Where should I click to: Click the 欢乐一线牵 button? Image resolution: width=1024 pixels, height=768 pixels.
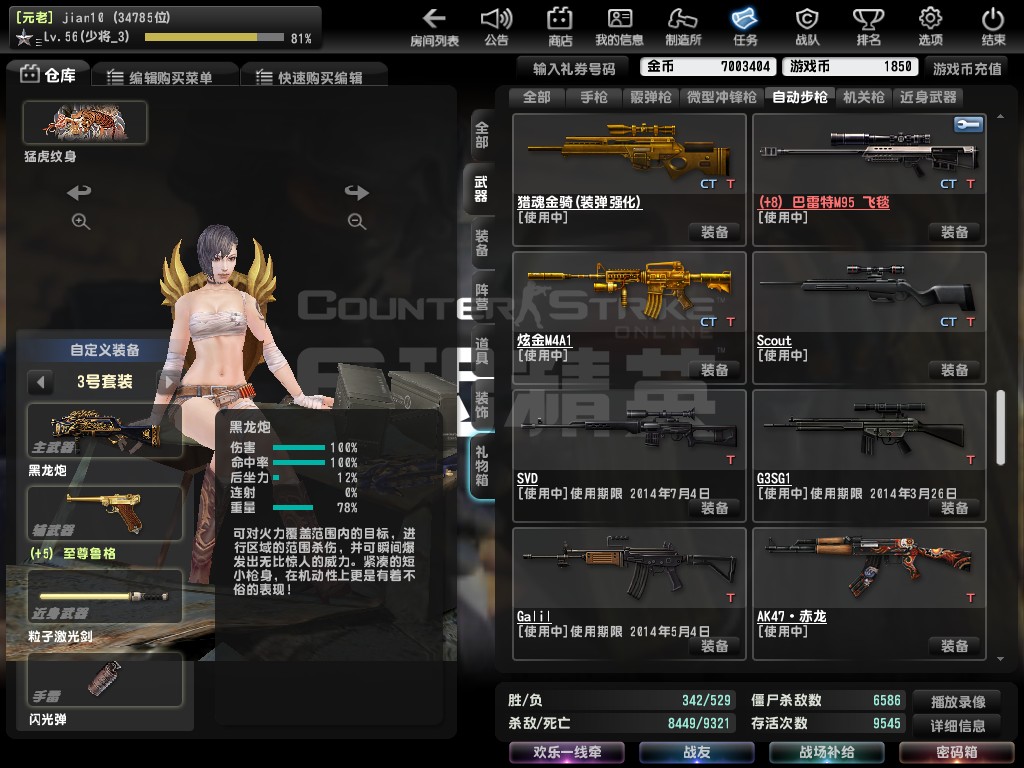point(567,752)
